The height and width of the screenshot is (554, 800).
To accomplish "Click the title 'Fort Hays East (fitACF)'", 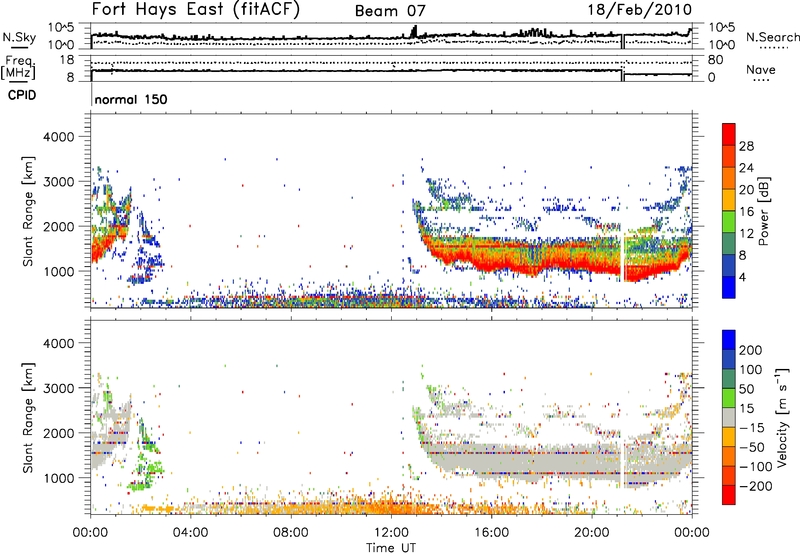I will [196, 10].
